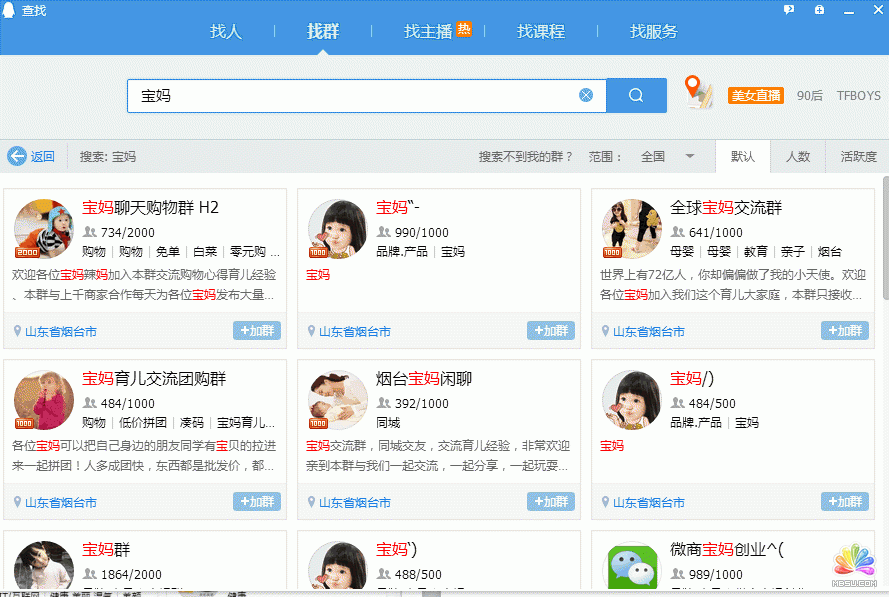Image resolution: width=889 pixels, height=597 pixels.
Task: Switch to the 找人 tab
Action: click(x=226, y=31)
